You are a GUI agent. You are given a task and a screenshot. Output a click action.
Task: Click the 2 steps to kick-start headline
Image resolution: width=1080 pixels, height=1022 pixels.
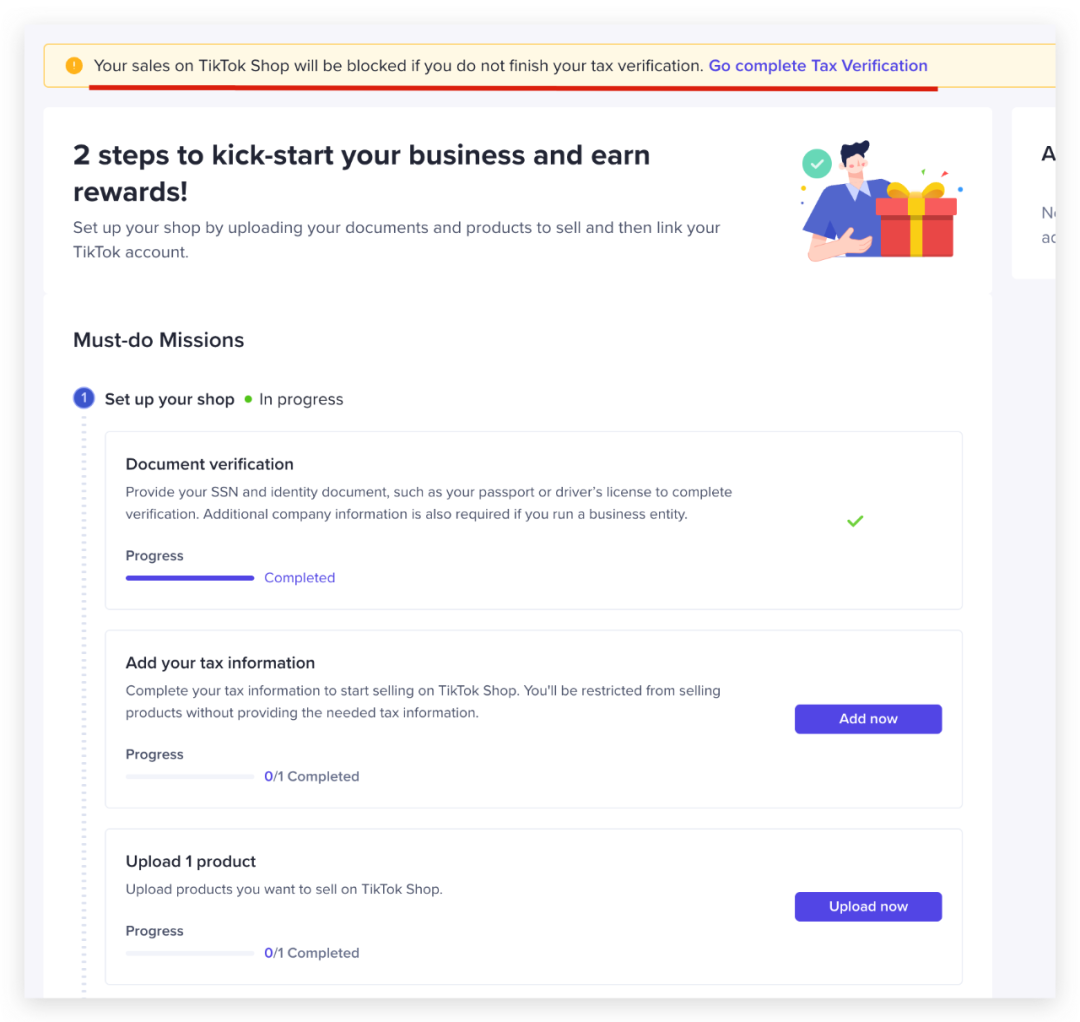click(x=361, y=172)
